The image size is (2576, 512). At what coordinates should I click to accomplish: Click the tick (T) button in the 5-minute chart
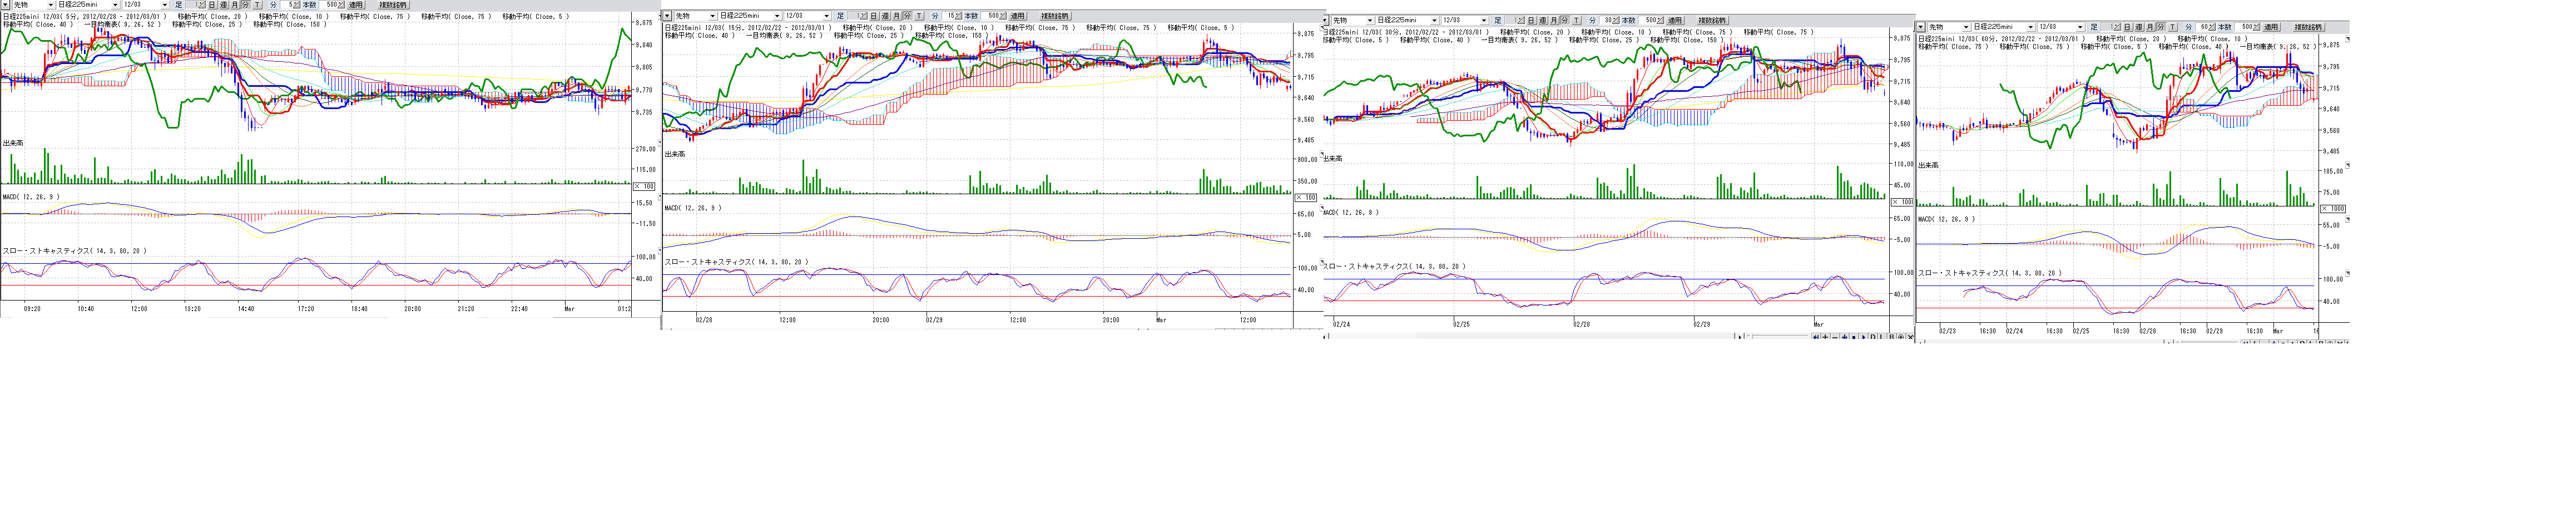point(258,5)
